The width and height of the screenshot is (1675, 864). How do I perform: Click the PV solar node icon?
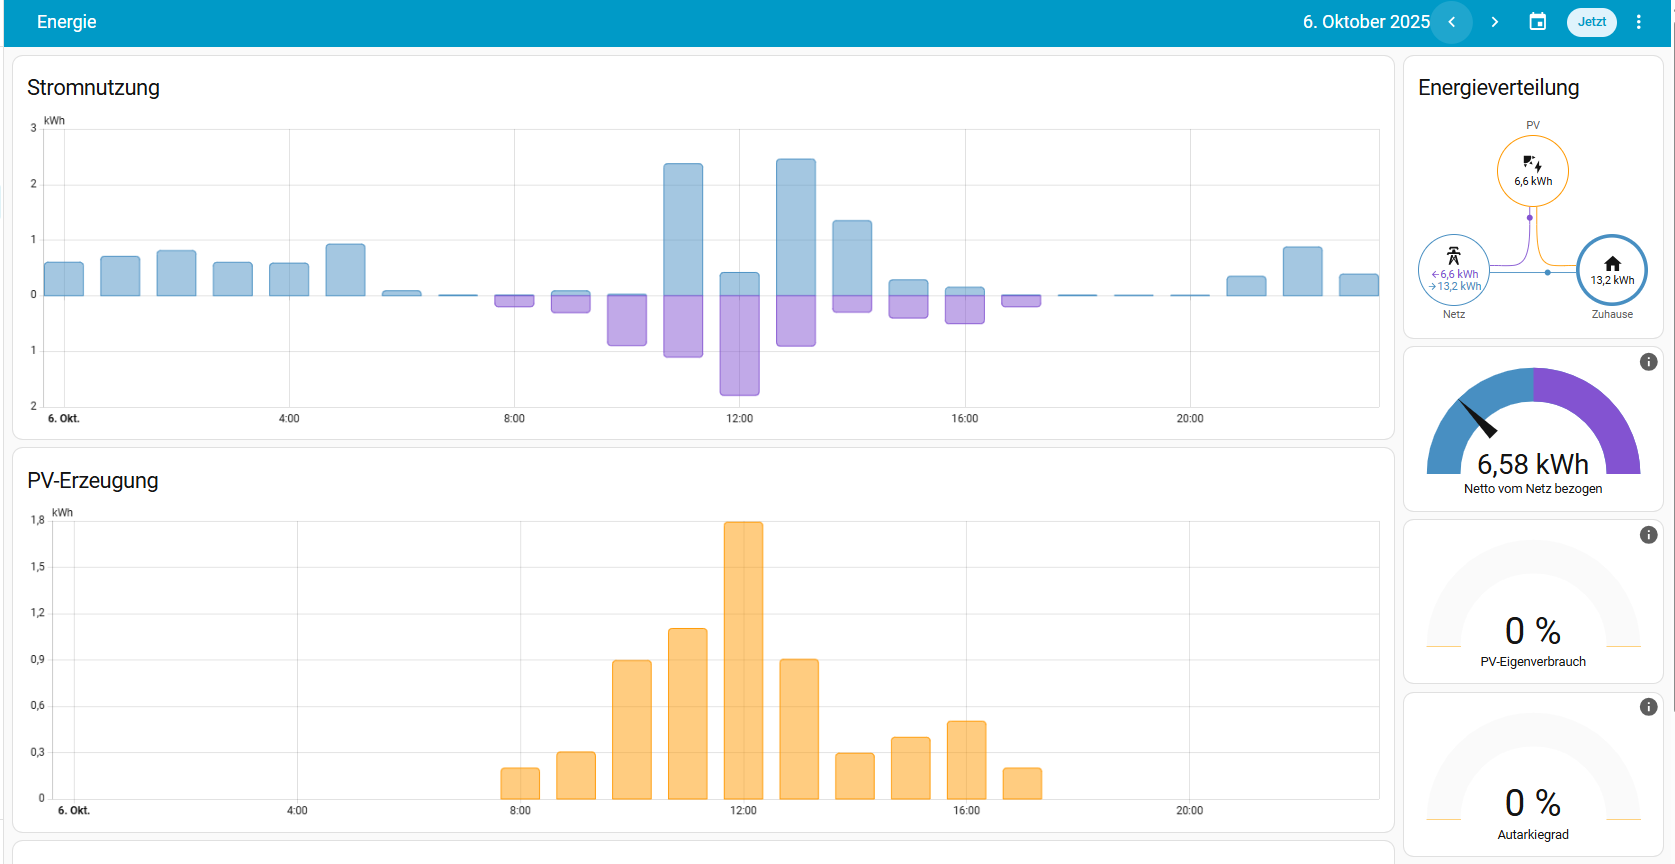pos(1532,163)
